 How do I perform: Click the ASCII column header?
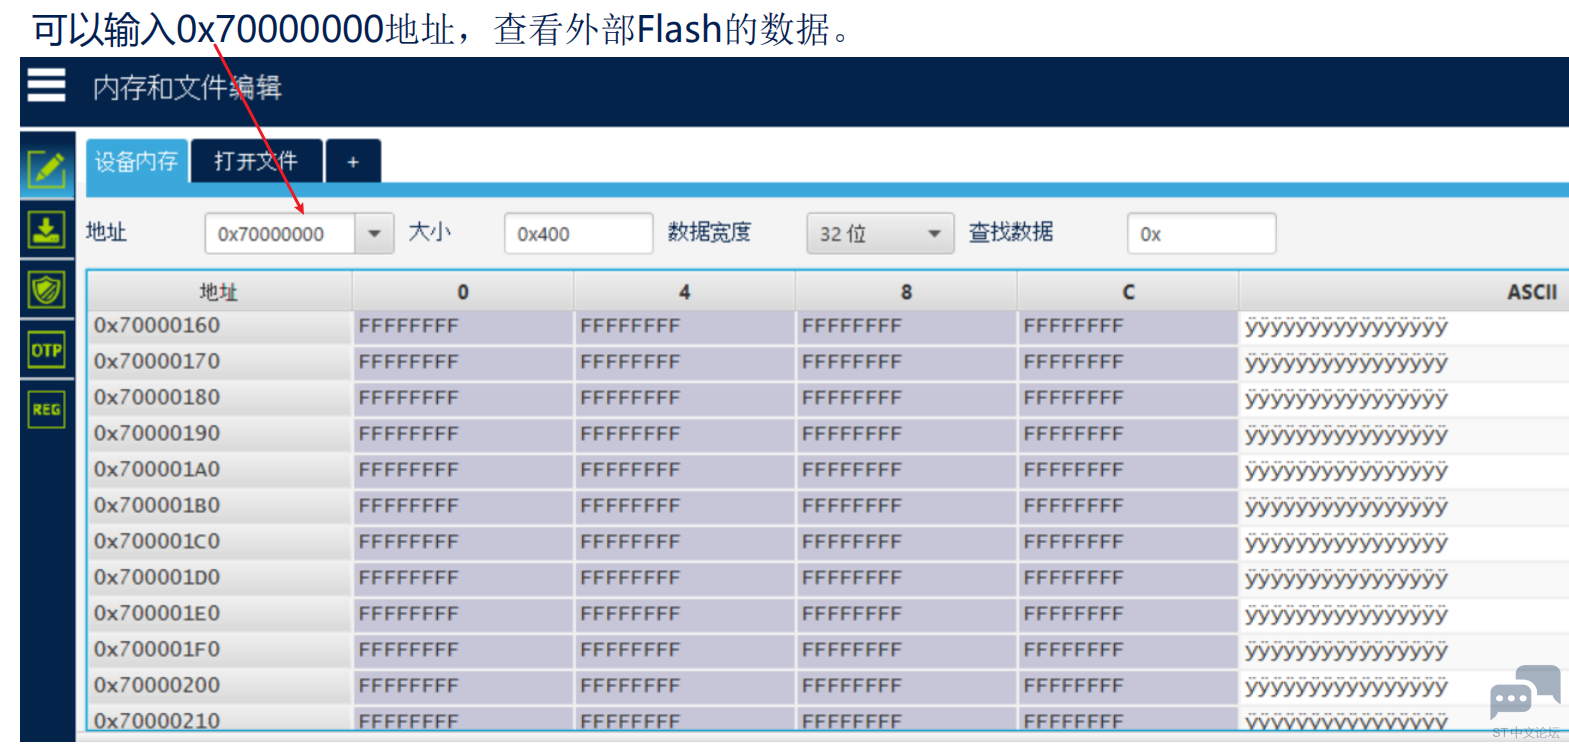pos(1531,292)
